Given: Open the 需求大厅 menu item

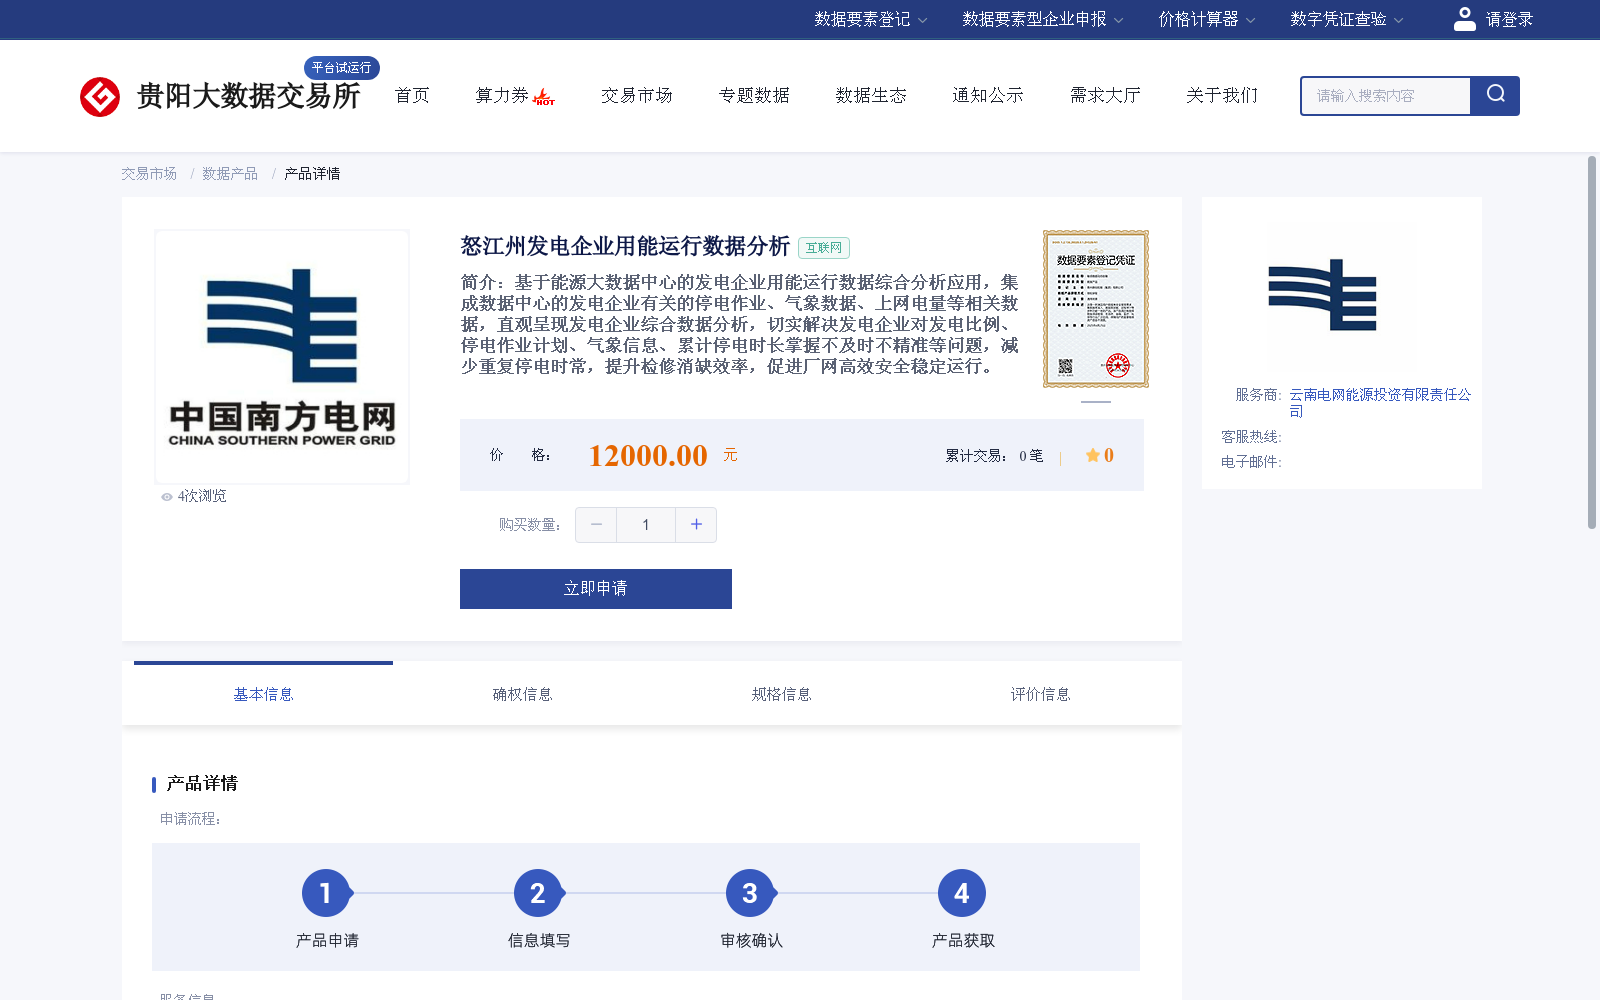Looking at the screenshot, I should pyautogui.click(x=1105, y=95).
